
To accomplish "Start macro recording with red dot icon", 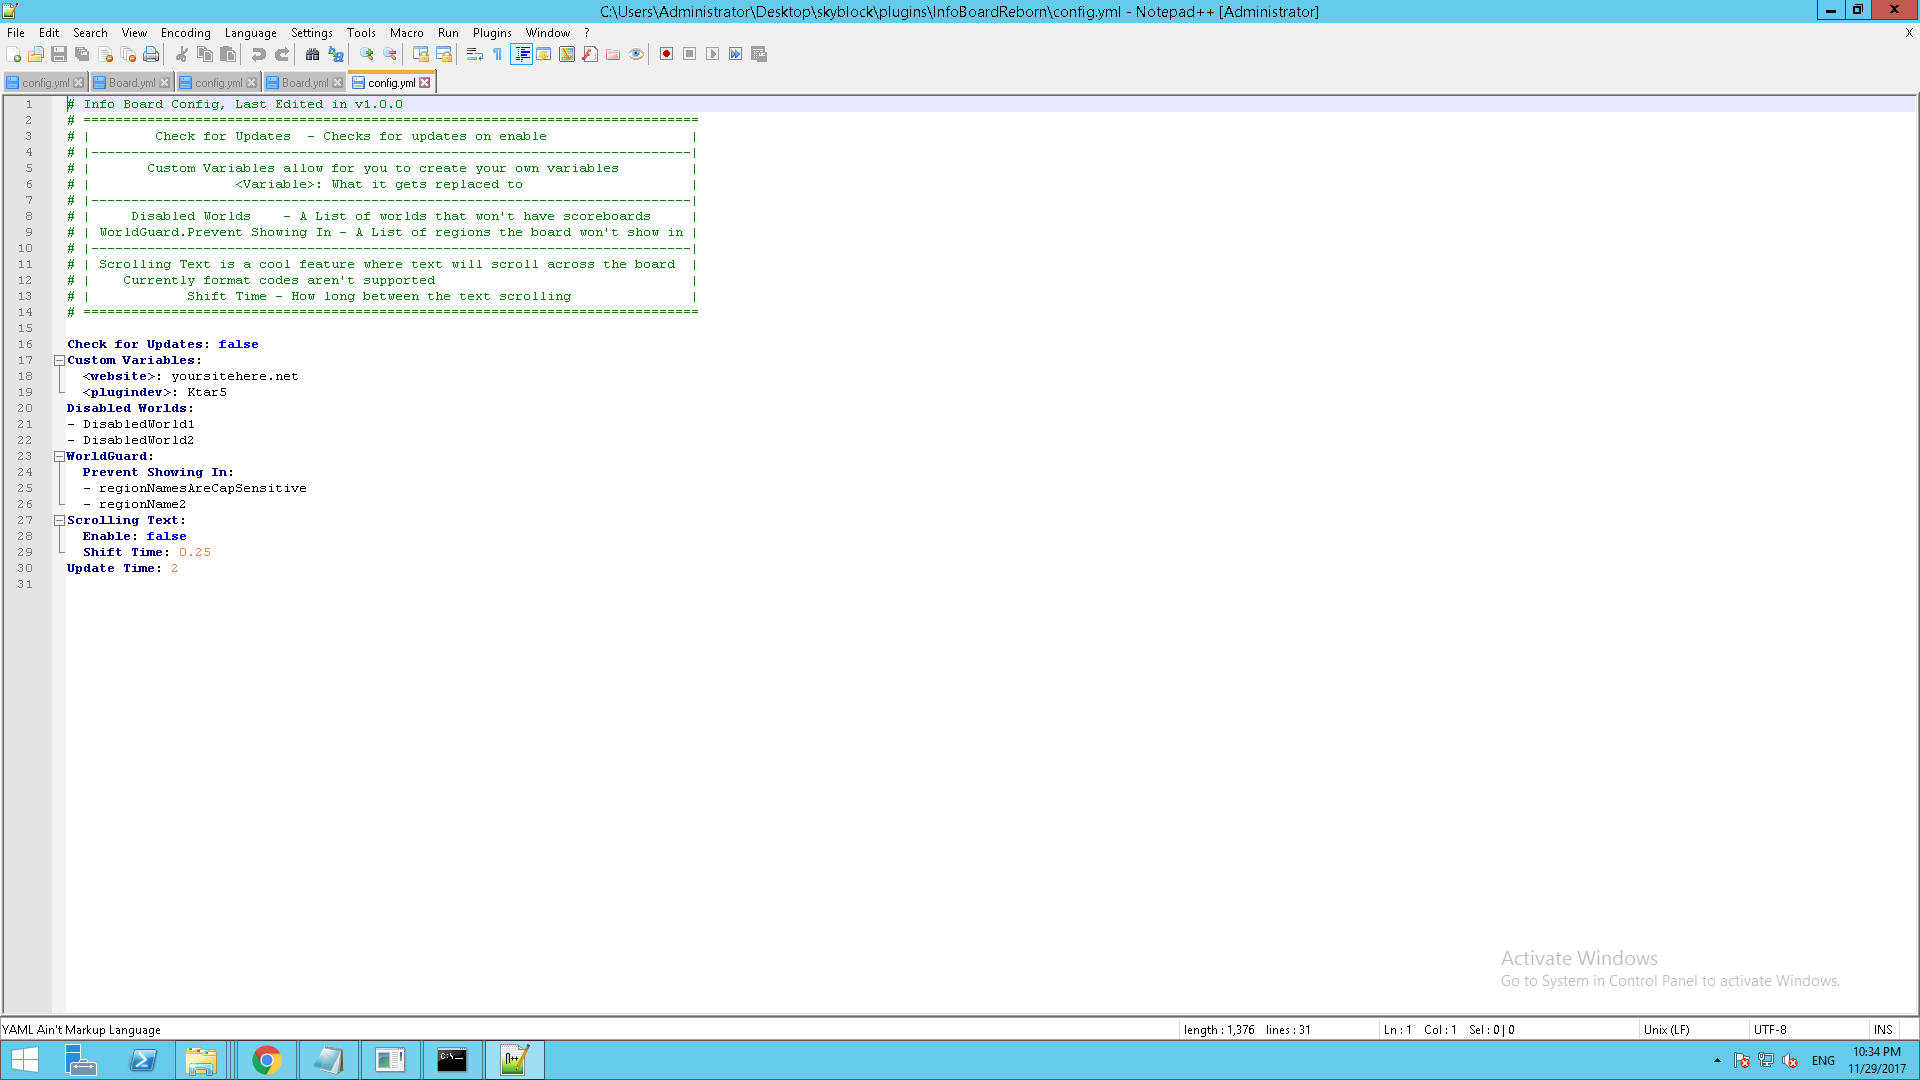I will [666, 54].
